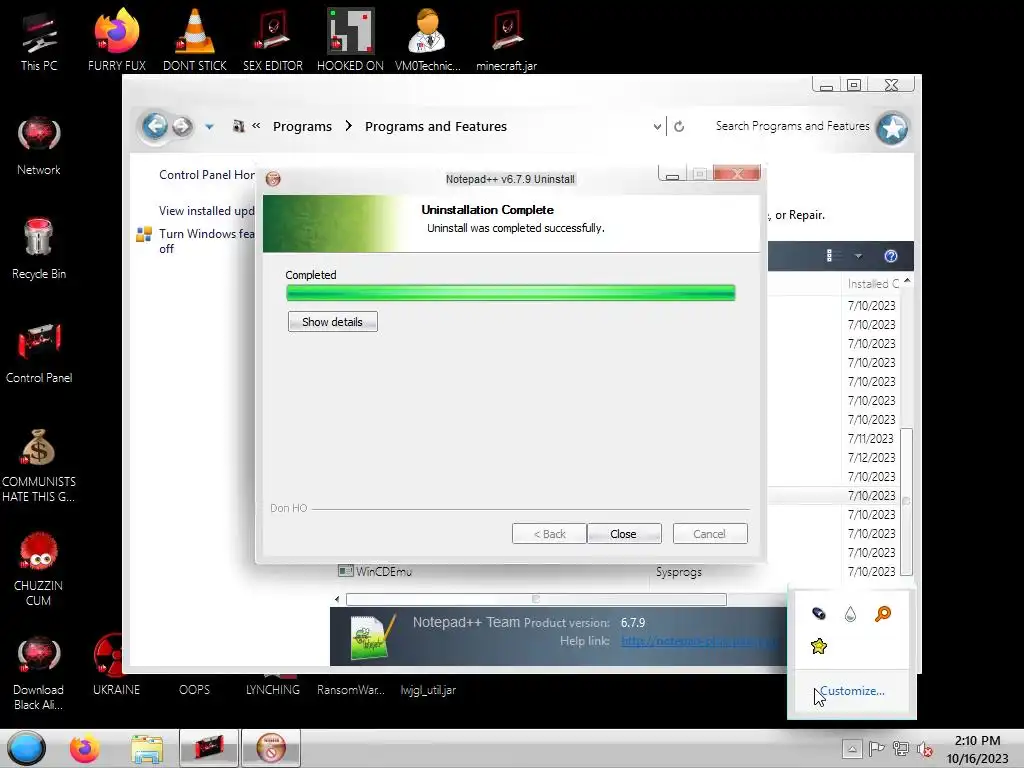The width and height of the screenshot is (1024, 768).
Task: Click Sysprogs publisher text
Action: (x=679, y=572)
